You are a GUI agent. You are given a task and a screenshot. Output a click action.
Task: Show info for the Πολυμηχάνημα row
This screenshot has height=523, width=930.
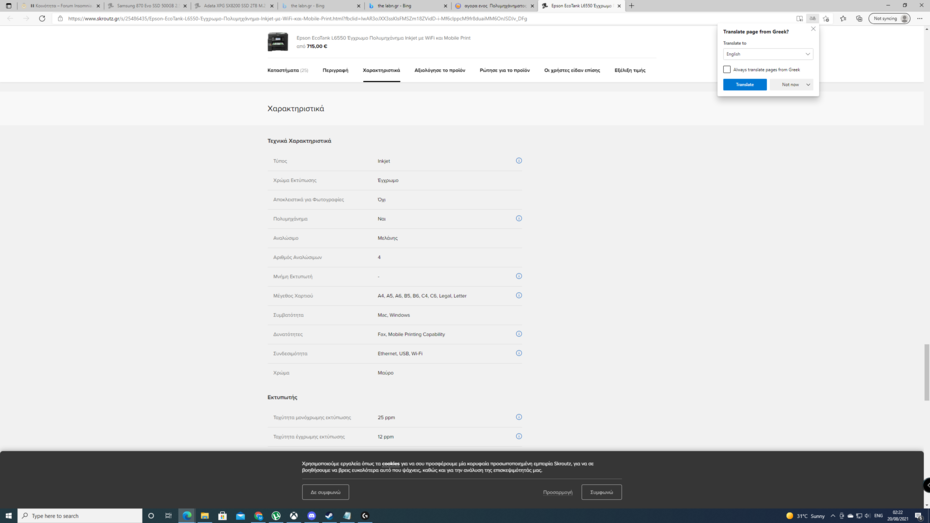[519, 218]
